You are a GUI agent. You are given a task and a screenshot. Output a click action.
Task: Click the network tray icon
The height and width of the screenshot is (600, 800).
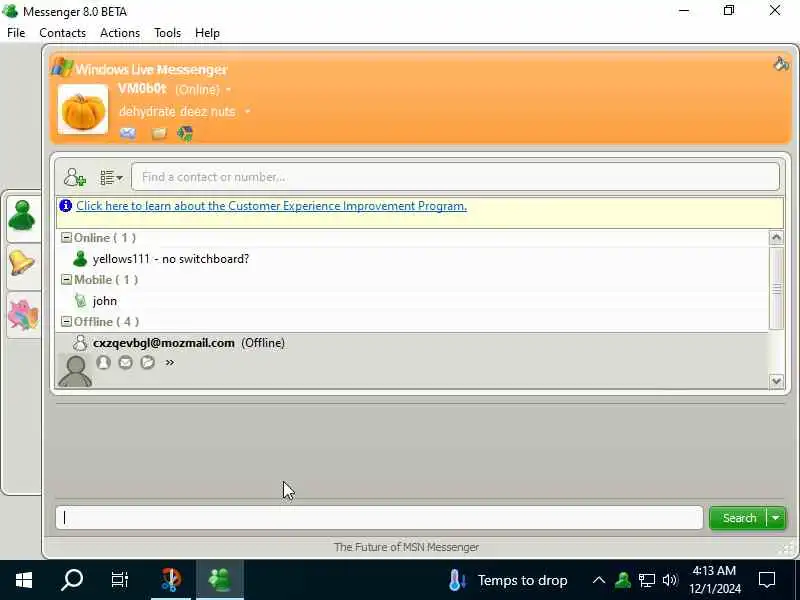[646, 580]
